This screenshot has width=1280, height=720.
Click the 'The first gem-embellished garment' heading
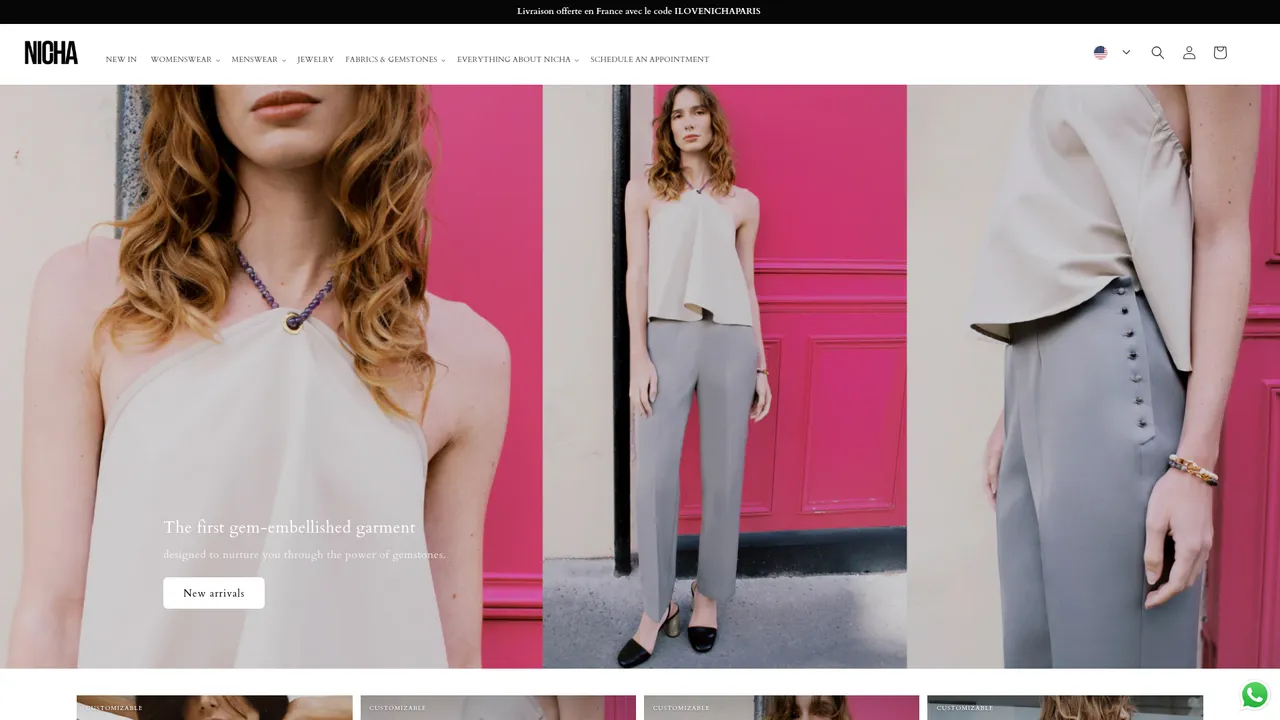pos(289,527)
